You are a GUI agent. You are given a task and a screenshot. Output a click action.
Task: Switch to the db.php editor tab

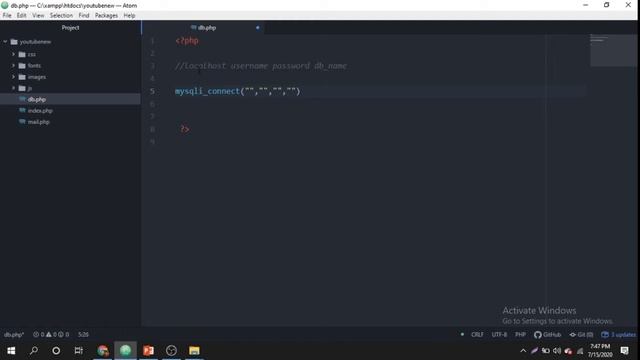(x=203, y=28)
